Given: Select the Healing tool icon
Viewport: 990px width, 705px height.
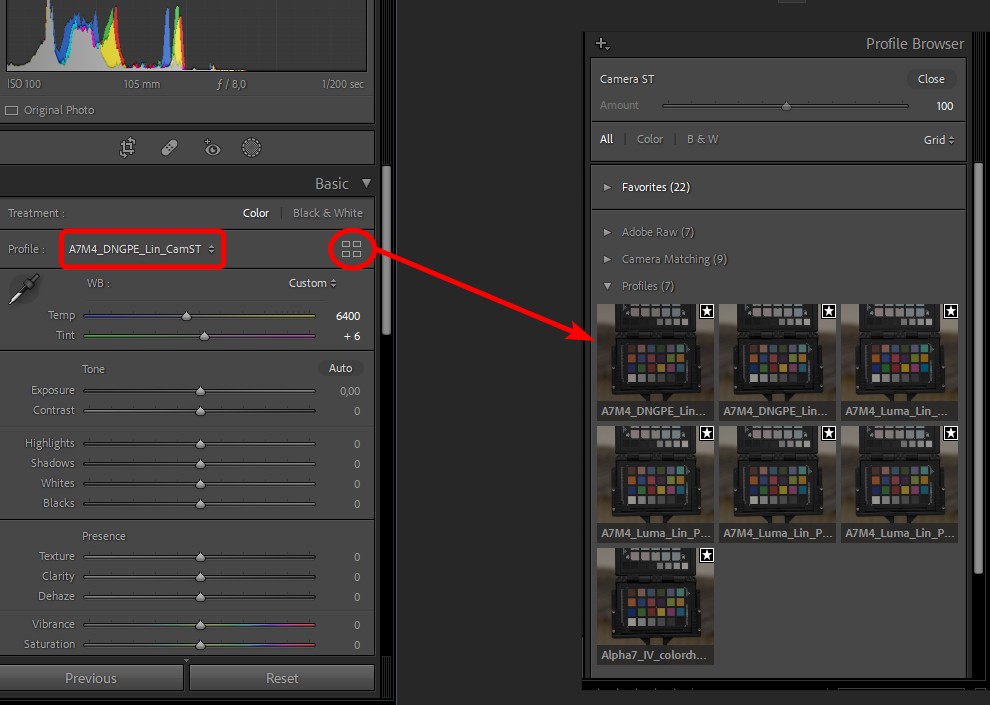Looking at the screenshot, I should (x=169, y=148).
